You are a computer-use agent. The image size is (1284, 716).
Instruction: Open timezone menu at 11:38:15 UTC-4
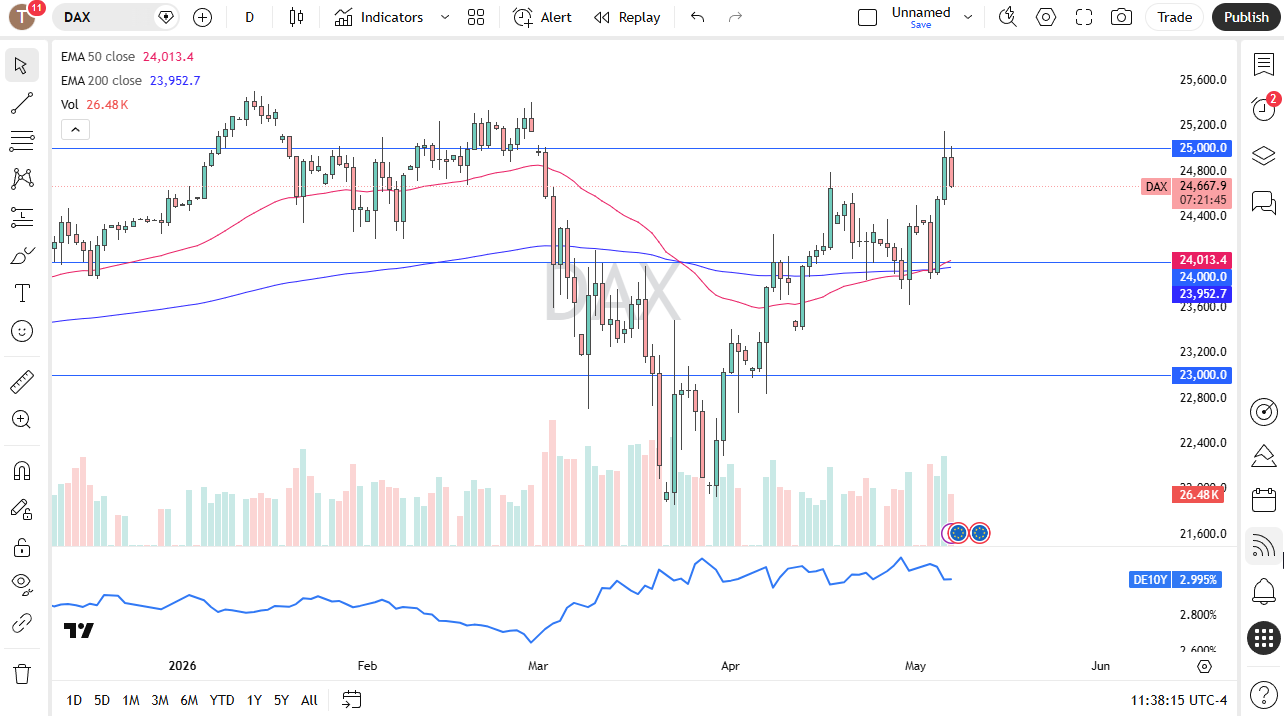[1179, 700]
